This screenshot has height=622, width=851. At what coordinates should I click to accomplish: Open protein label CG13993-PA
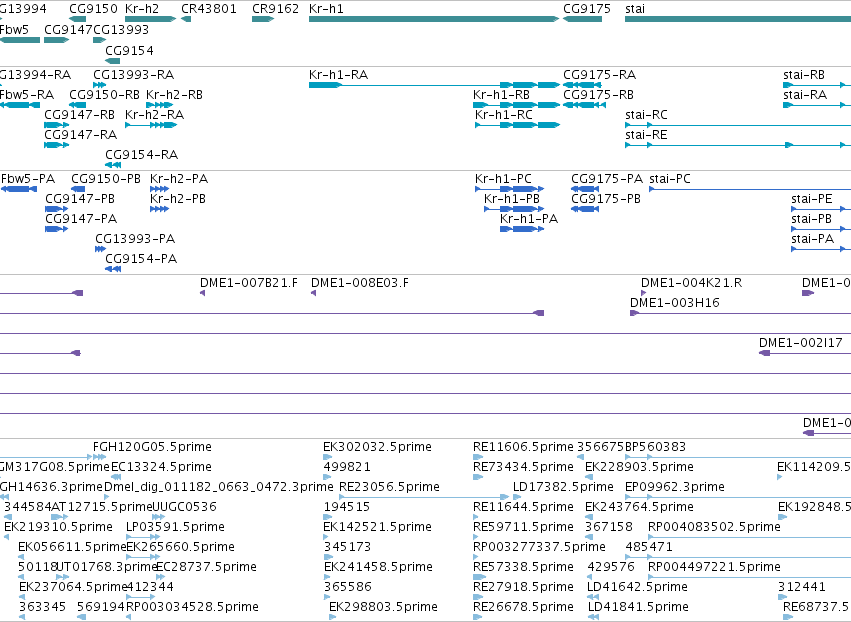(135, 239)
